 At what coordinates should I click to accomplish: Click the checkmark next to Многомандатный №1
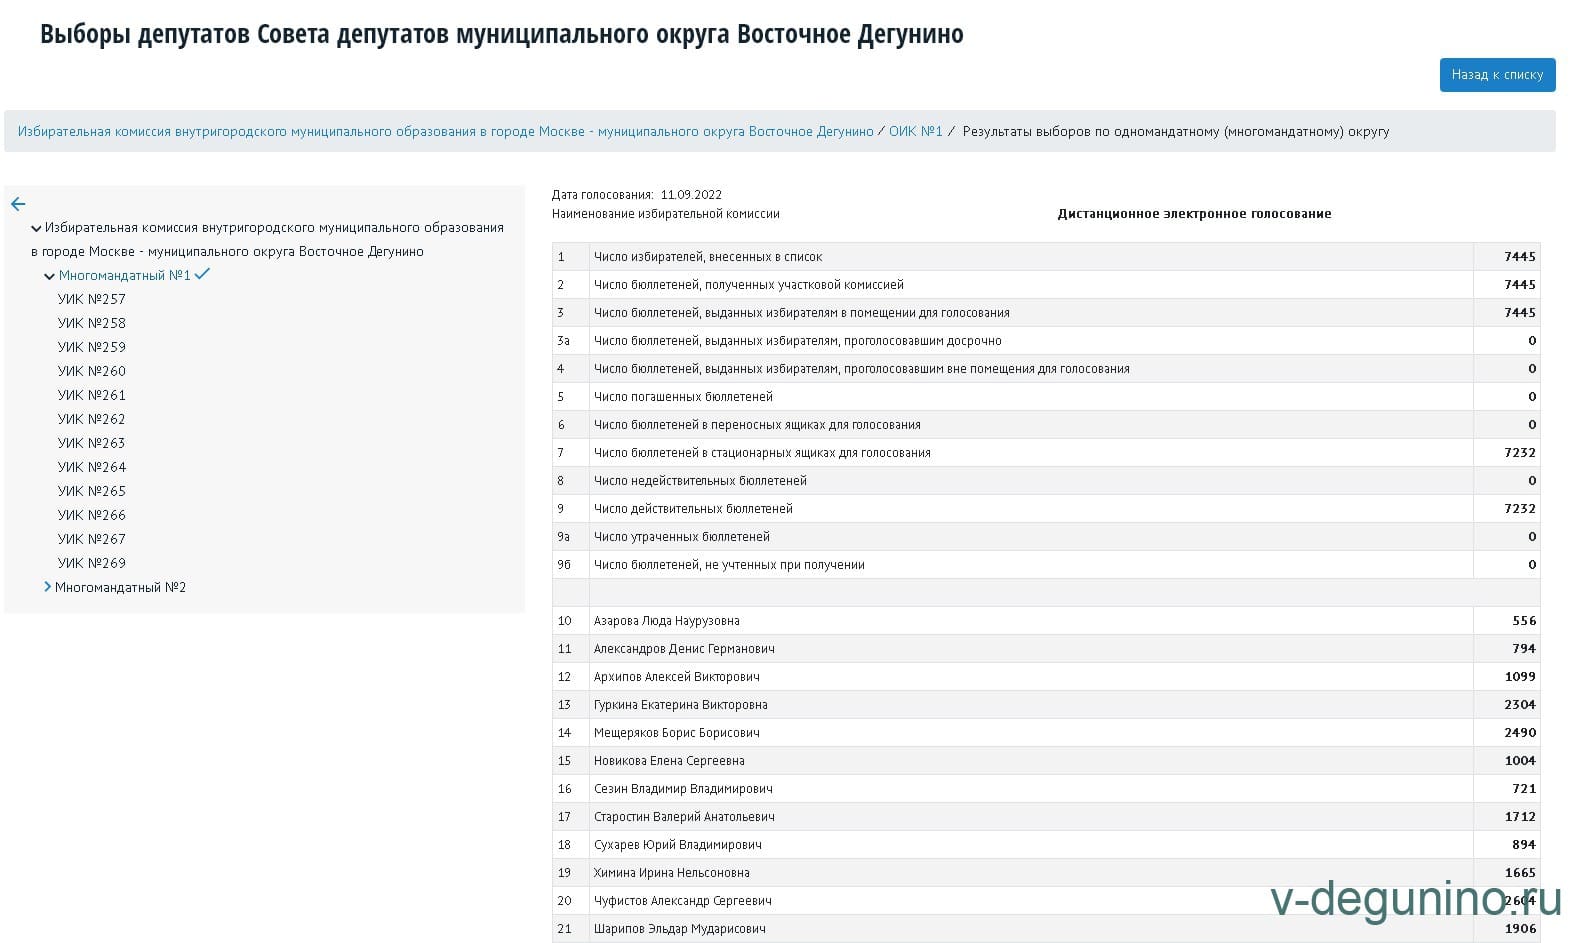[202, 274]
